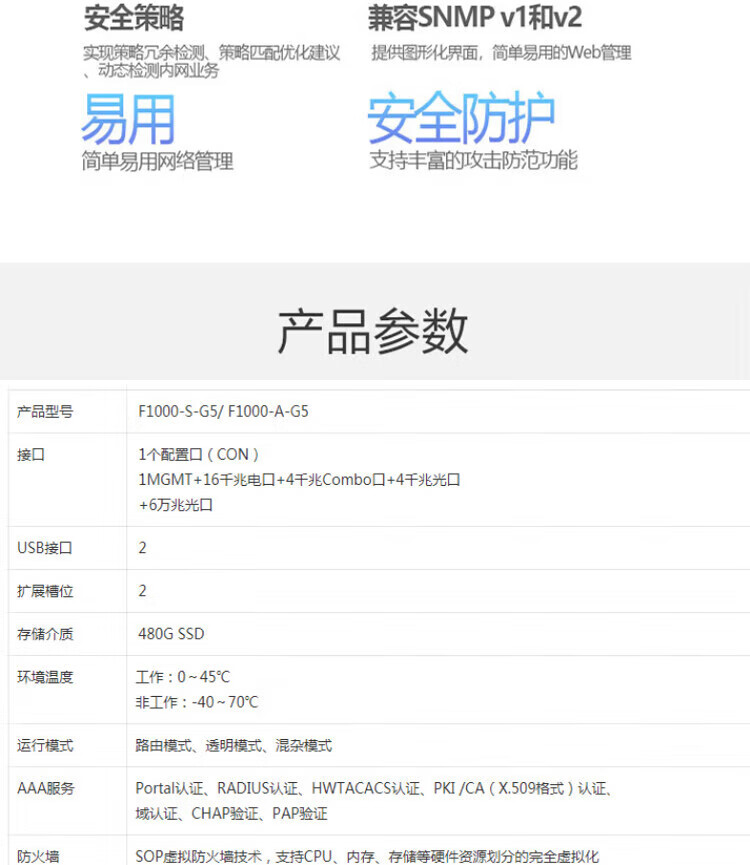Screen dimensions: 750x865
Task: Click the value '2' in 扩展槽位 row
Action: click(x=142, y=591)
